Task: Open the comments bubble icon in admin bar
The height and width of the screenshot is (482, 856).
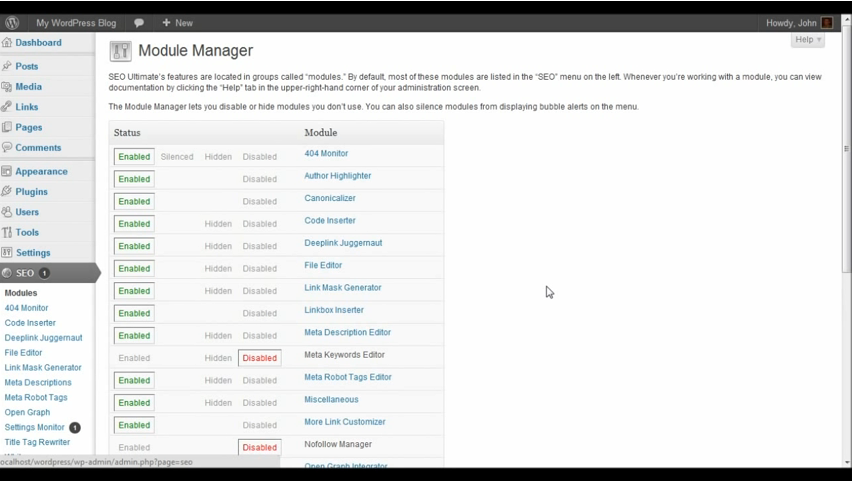Action: (139, 23)
